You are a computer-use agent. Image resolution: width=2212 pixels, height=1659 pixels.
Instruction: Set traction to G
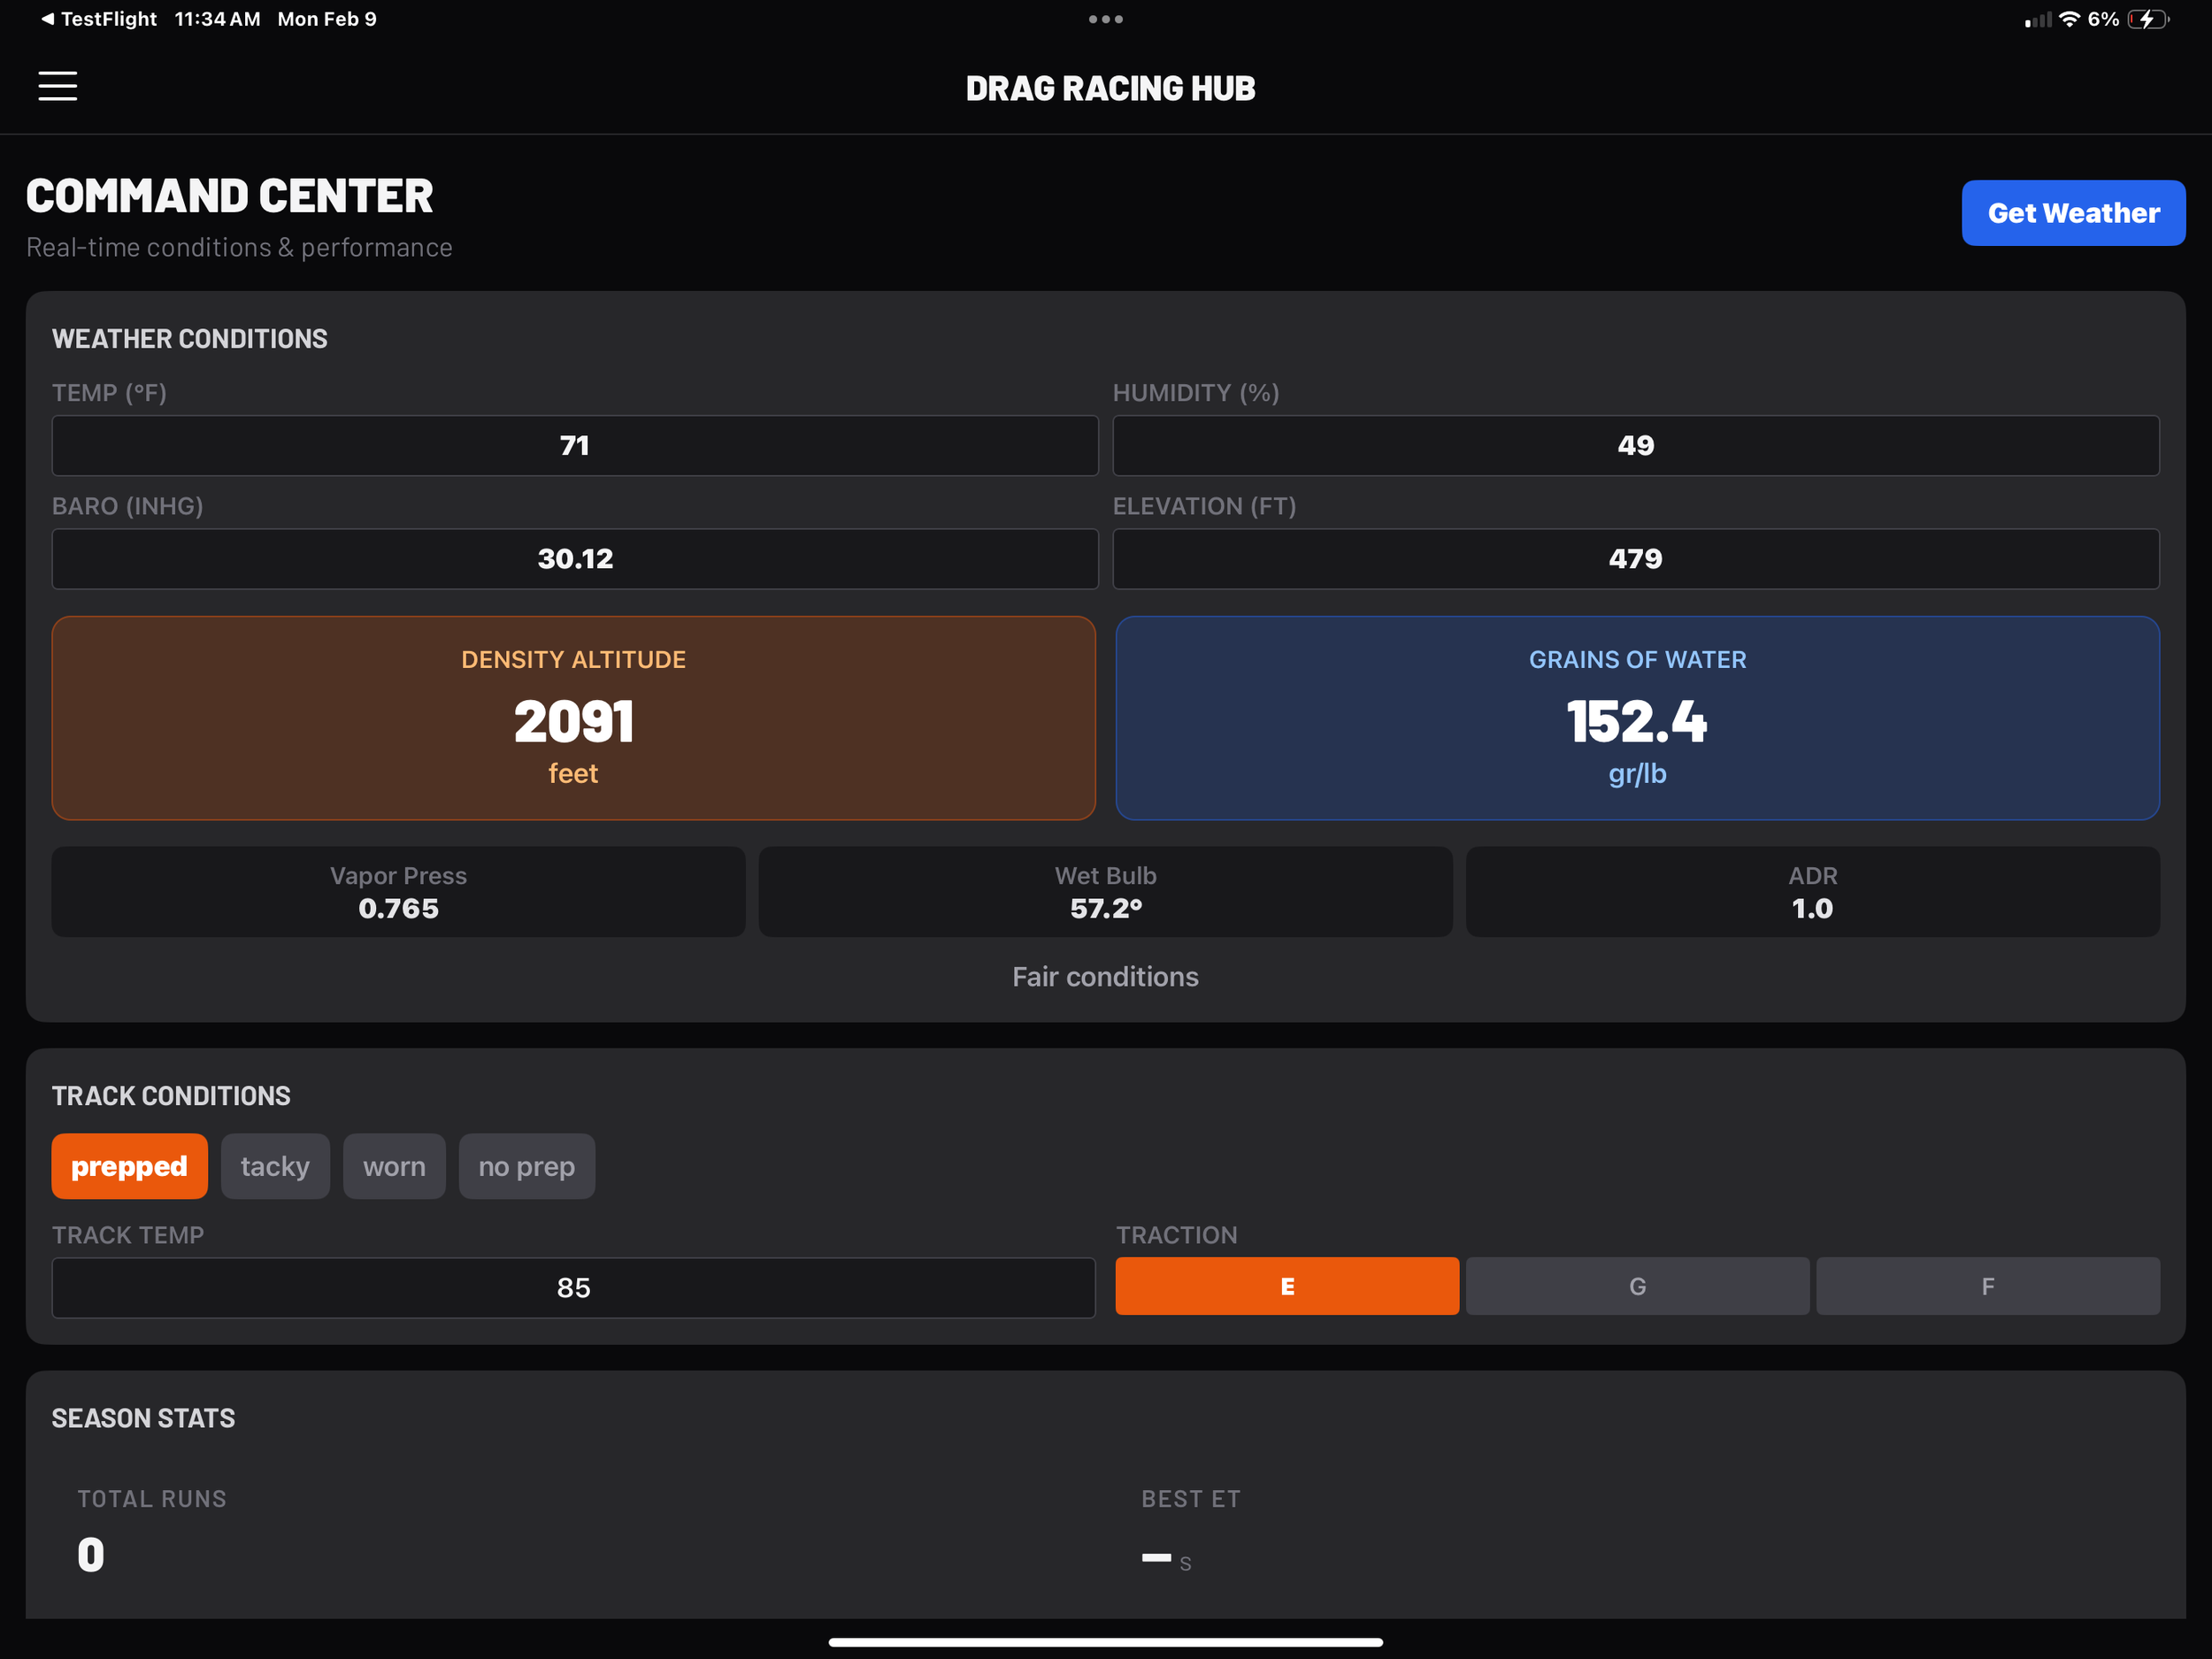point(1637,1286)
